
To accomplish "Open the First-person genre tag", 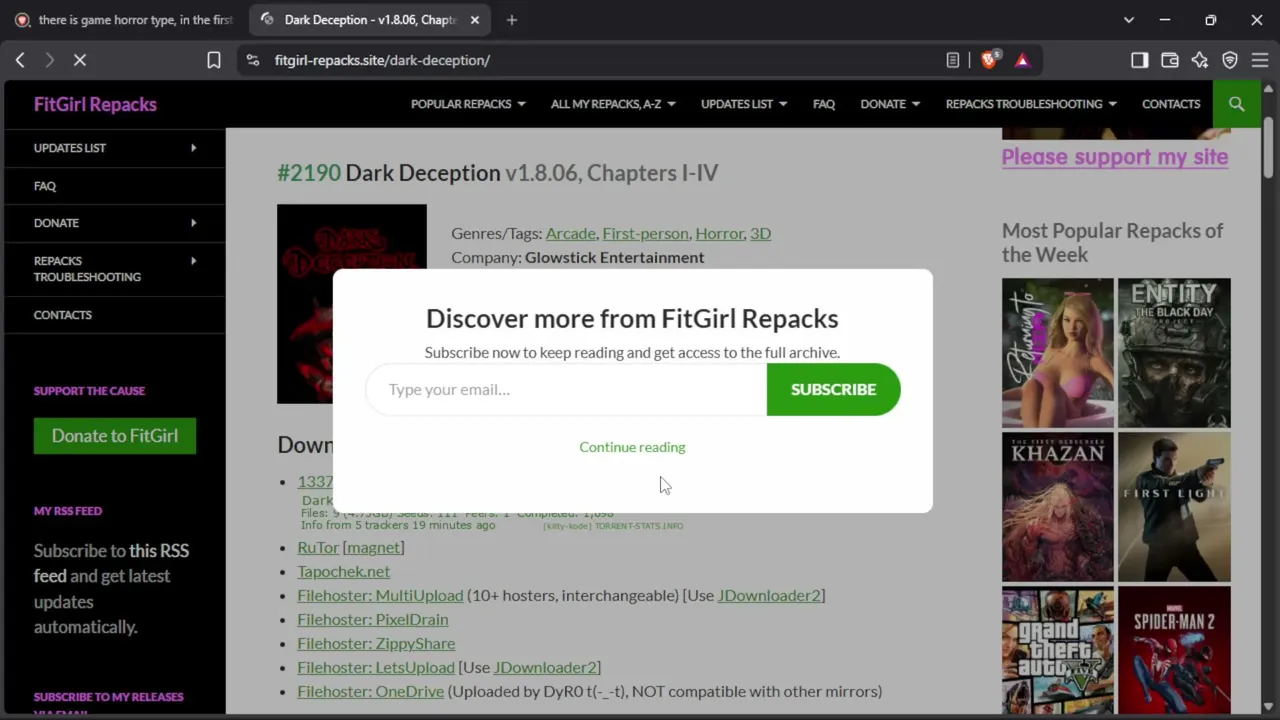I will [645, 233].
